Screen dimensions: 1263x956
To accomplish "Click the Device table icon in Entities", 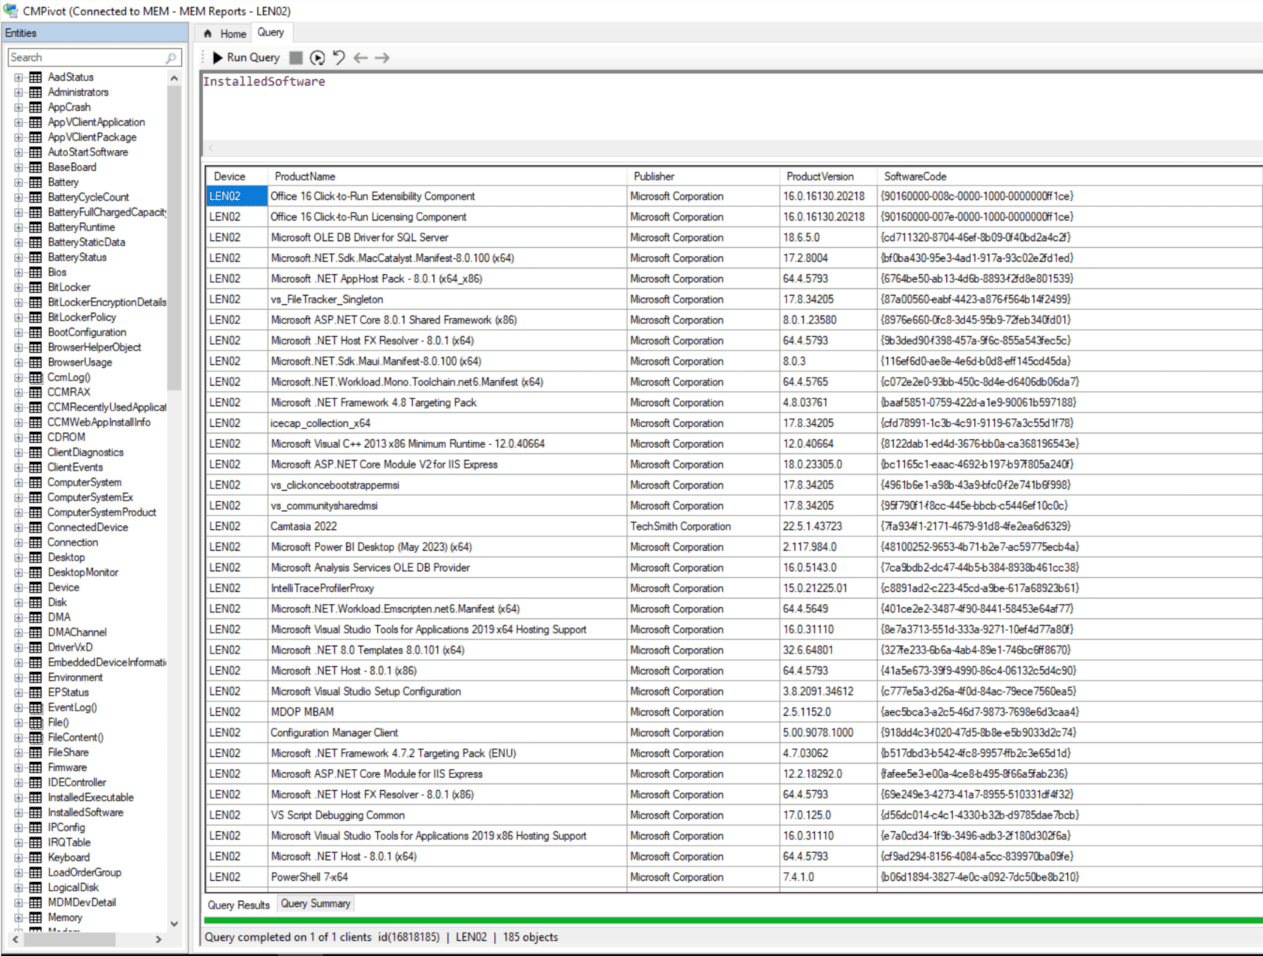I will 35,587.
